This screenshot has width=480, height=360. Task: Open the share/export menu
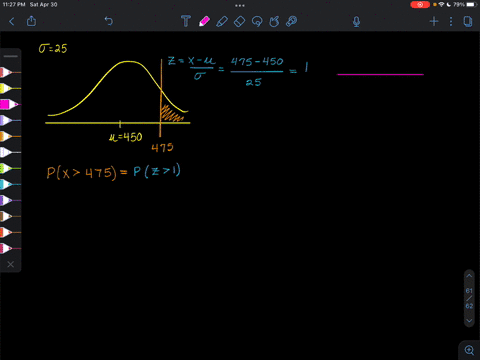click(x=31, y=21)
